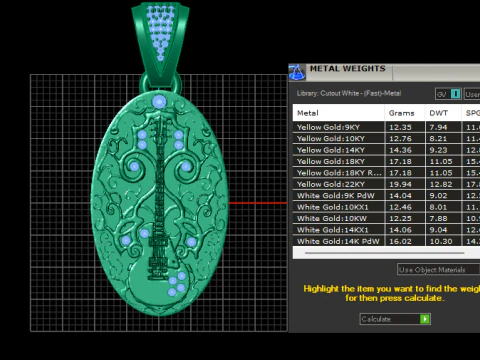Image resolution: width=480 pixels, height=360 pixels.
Task: Select the Yellow Gold:9KY row
Action: click(386, 127)
